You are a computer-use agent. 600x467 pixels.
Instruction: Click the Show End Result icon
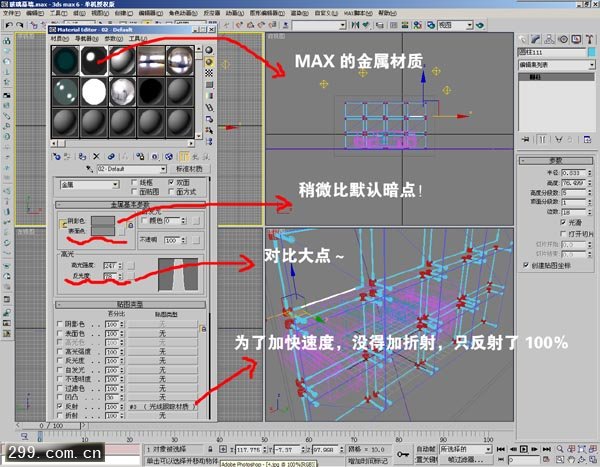point(184,156)
